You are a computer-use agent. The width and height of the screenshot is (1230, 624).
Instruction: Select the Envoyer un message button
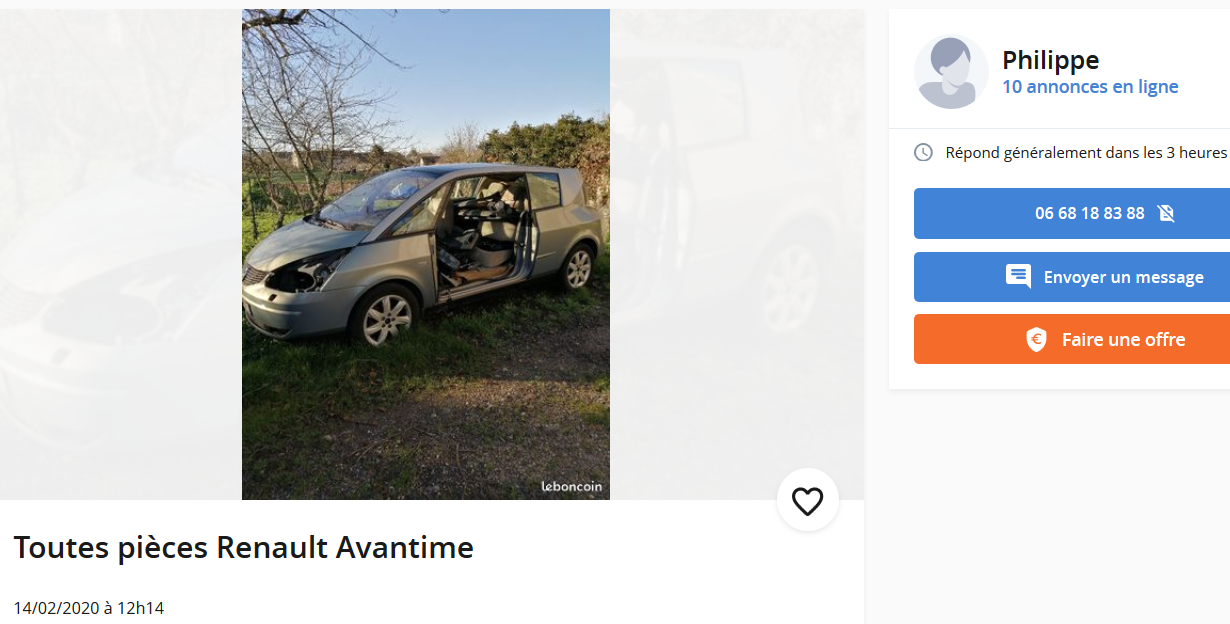(x=1072, y=277)
